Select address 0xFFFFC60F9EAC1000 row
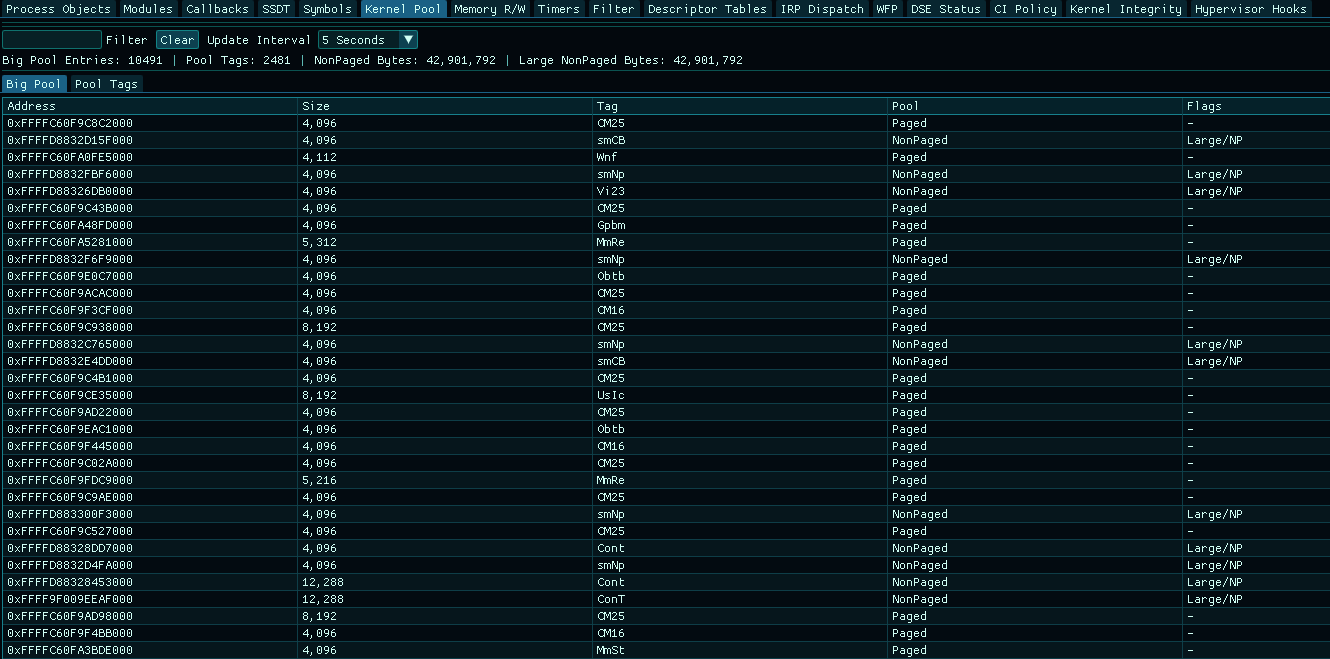The width and height of the screenshot is (1330, 659). pos(666,429)
